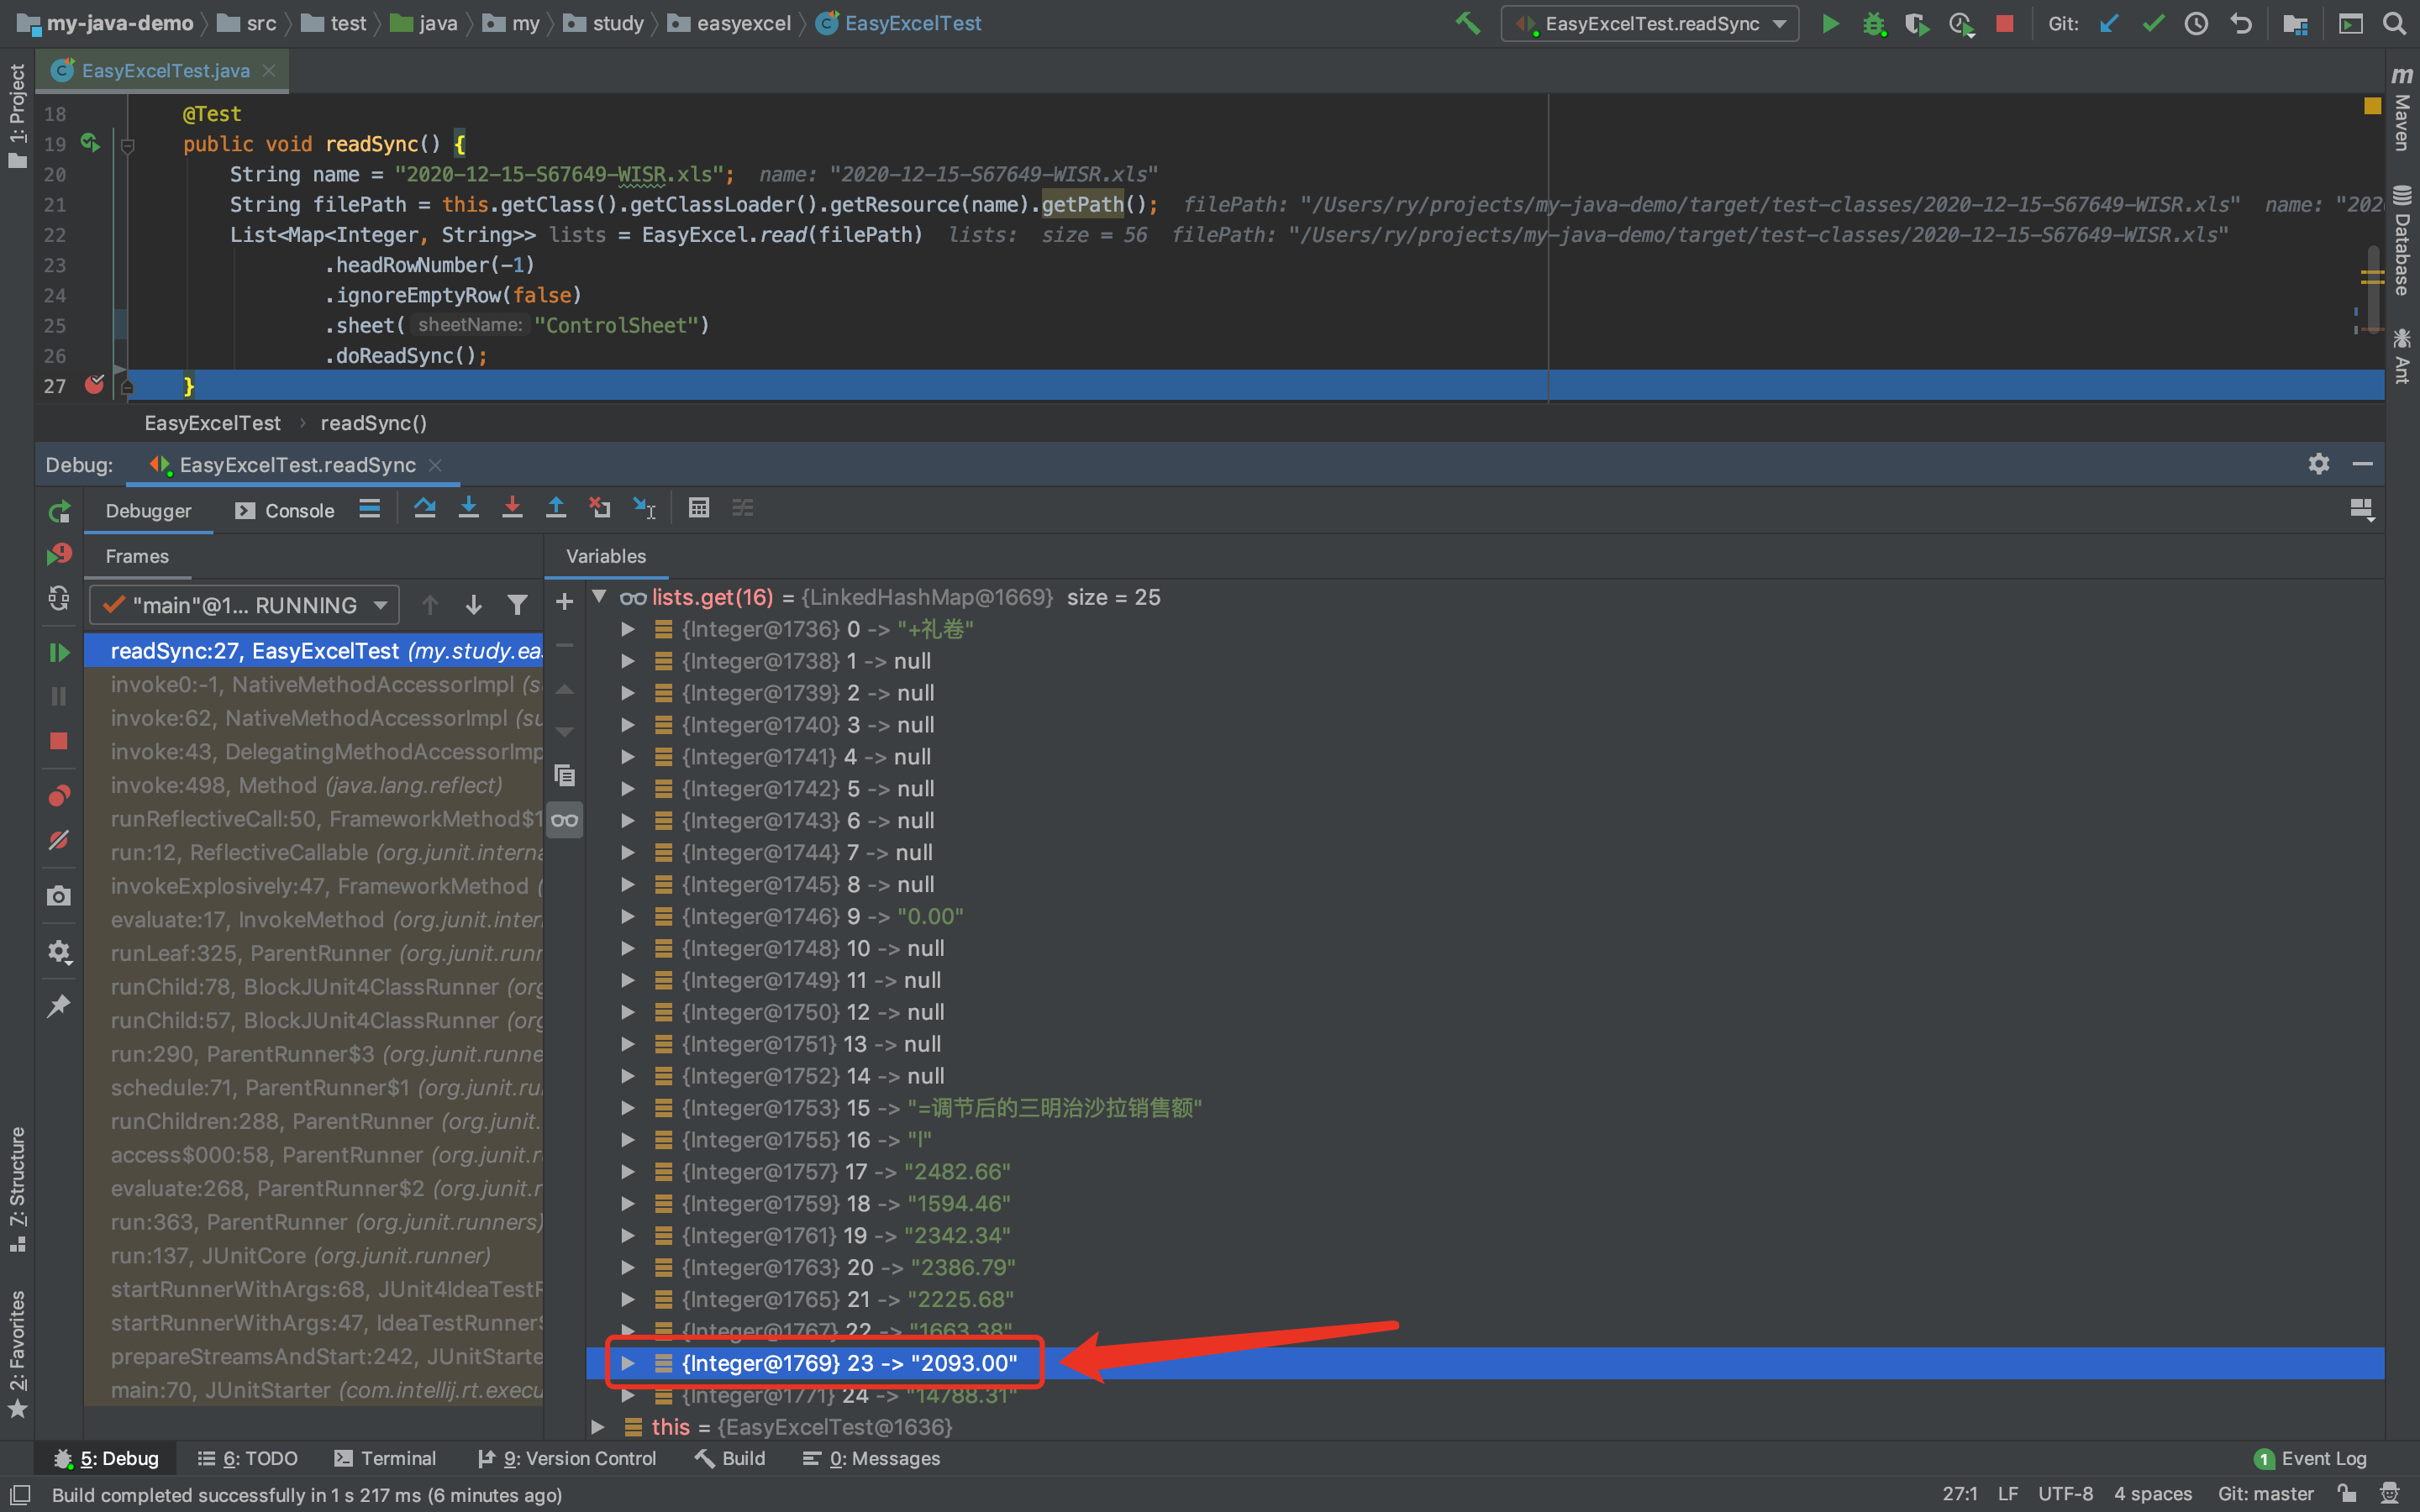This screenshot has height=1512, width=2420.
Task: Click the yellow inspection indicator square
Action: pyautogui.click(x=2372, y=106)
